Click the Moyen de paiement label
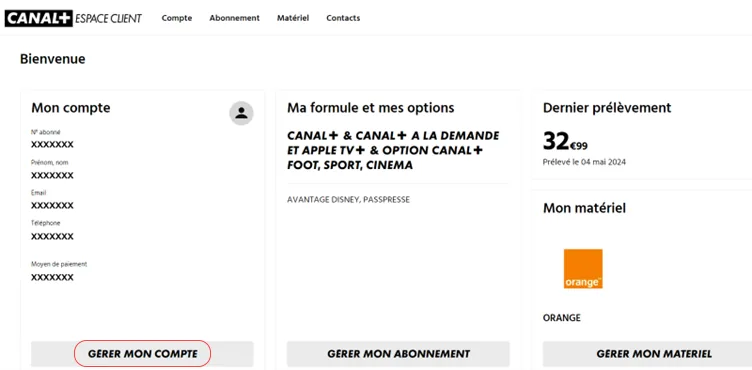752x370 pixels. (59, 264)
